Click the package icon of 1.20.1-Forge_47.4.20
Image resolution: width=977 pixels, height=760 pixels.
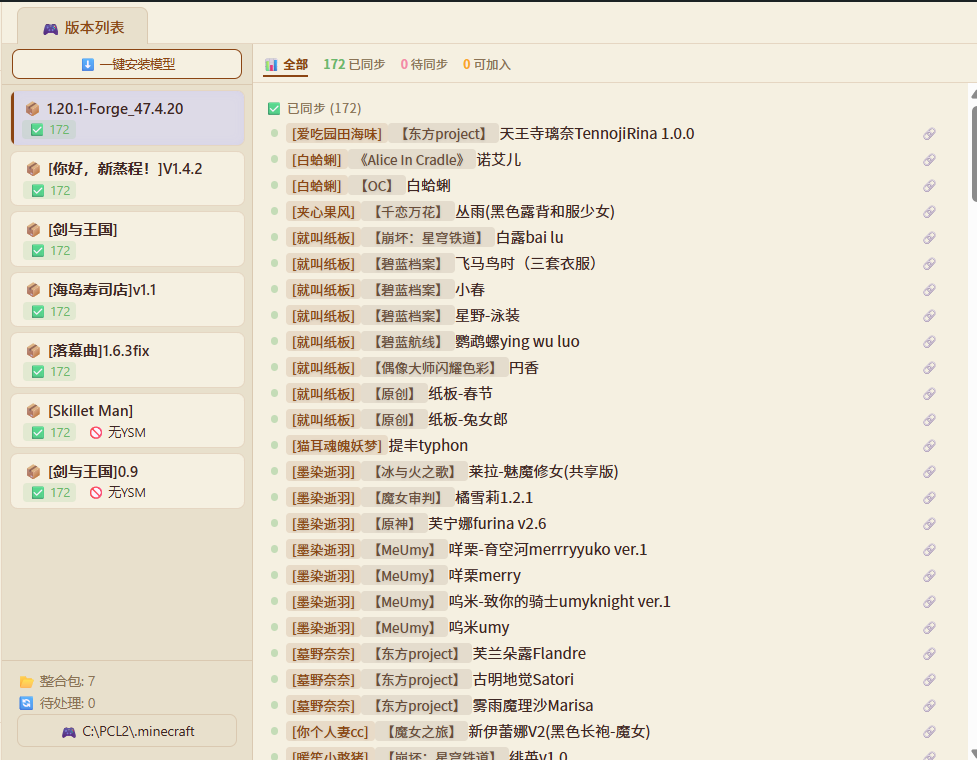tap(32, 109)
